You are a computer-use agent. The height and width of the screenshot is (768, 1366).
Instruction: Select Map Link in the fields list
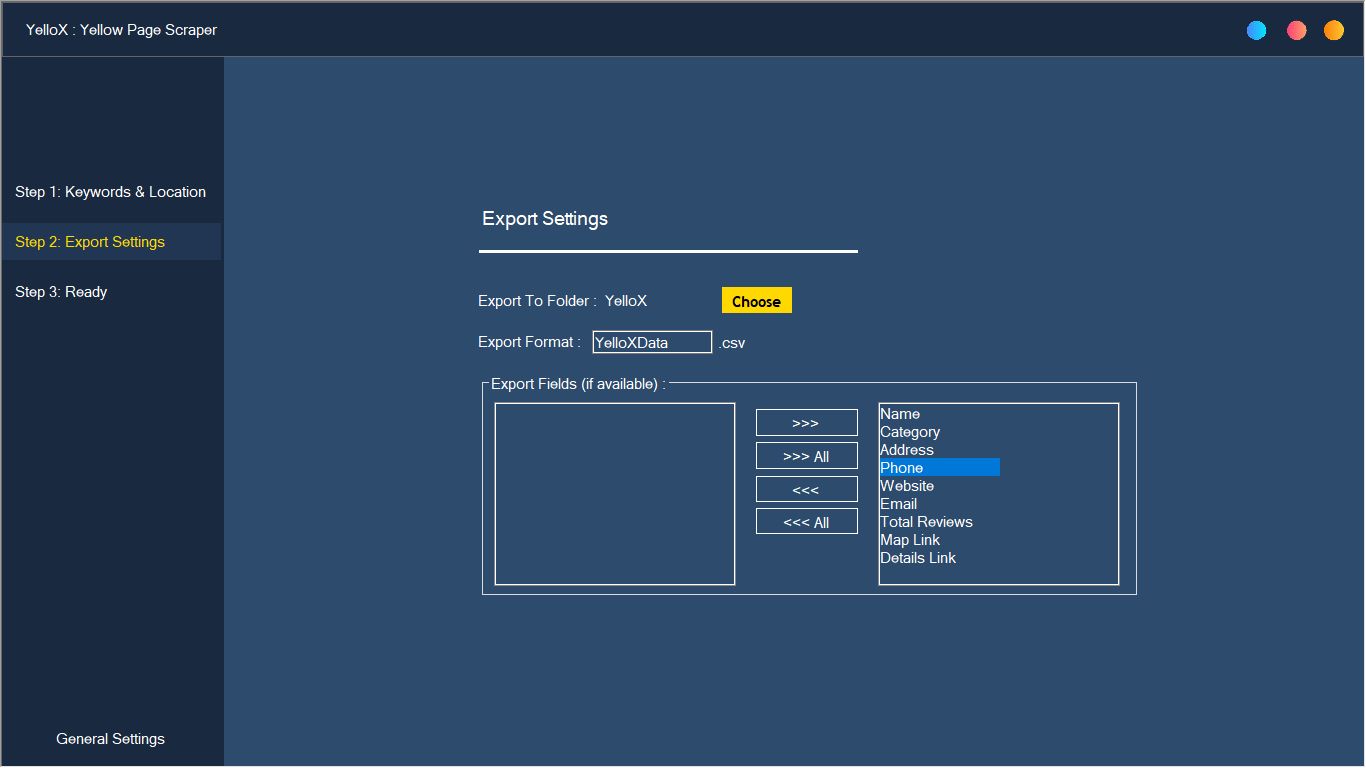(x=940, y=540)
